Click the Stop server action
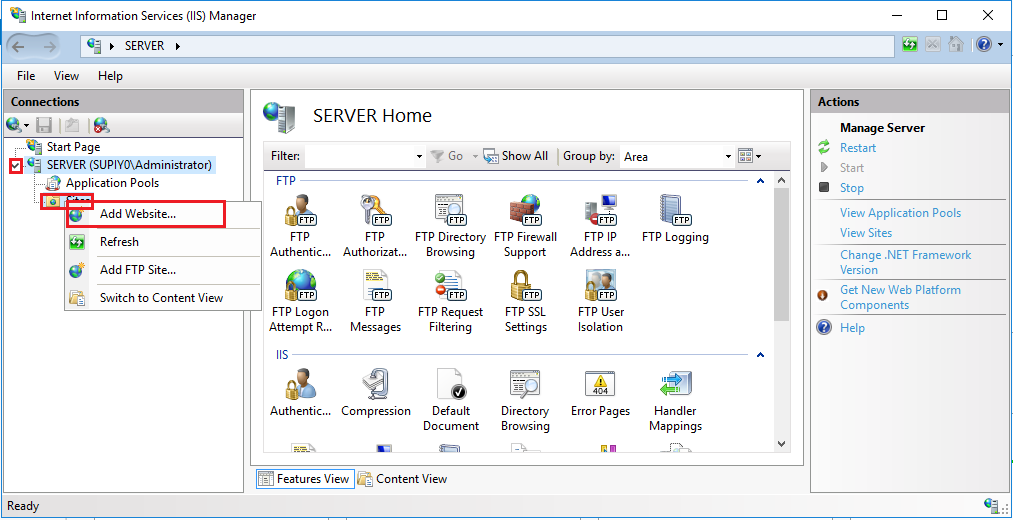Viewport: 1013px width, 520px height. coord(851,188)
